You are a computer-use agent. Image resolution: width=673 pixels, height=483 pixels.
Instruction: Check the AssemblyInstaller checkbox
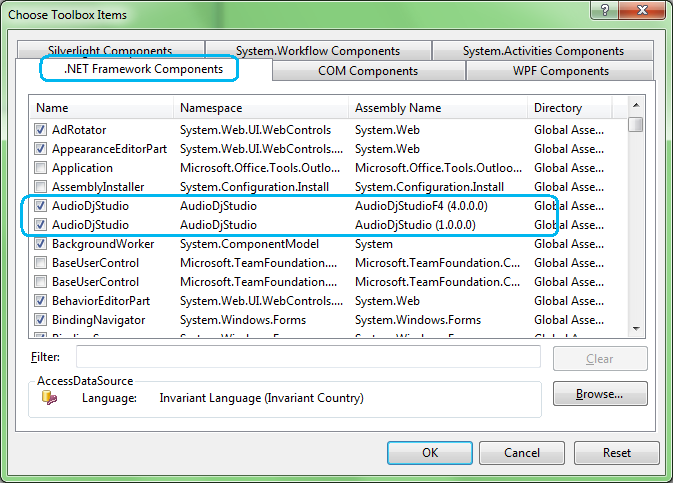pyautogui.click(x=41, y=187)
